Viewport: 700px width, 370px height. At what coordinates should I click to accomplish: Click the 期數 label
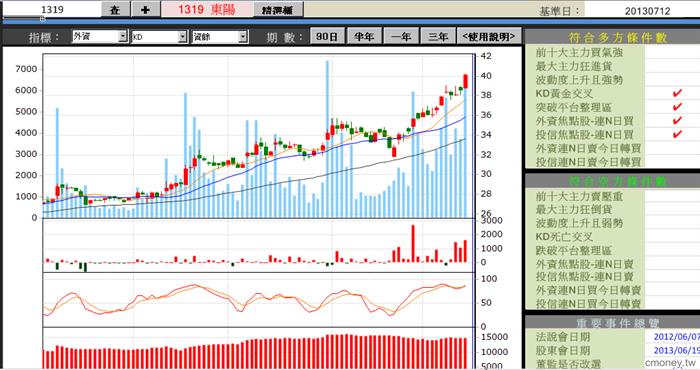coord(284,37)
